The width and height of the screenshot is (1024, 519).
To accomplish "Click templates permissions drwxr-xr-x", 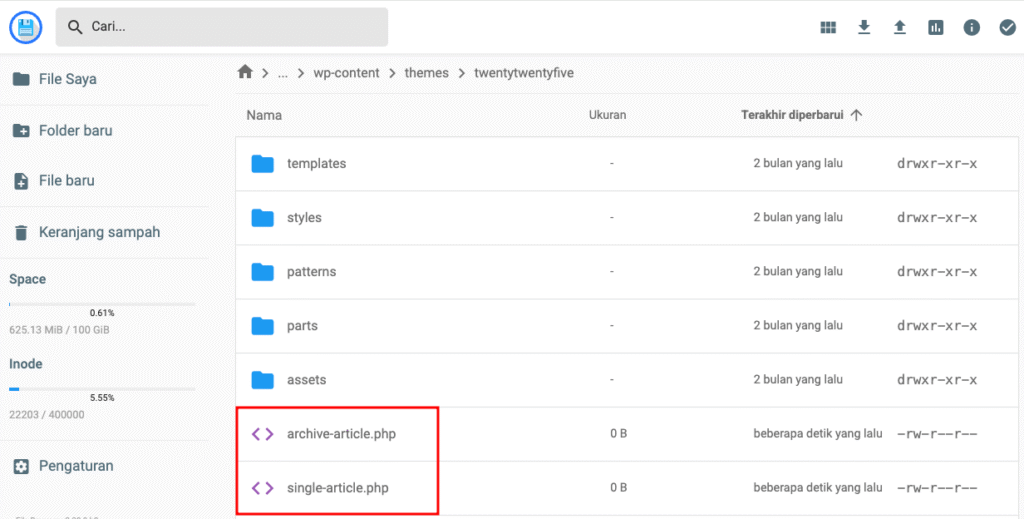I will (x=937, y=164).
